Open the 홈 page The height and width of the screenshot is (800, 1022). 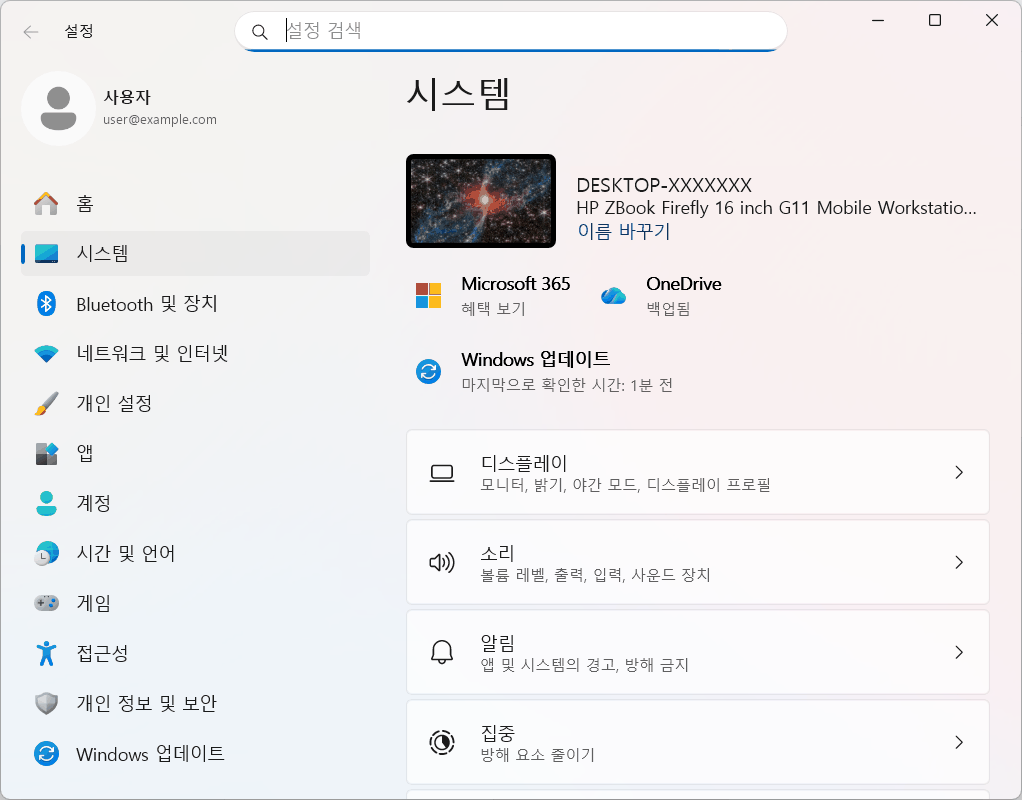(195, 203)
